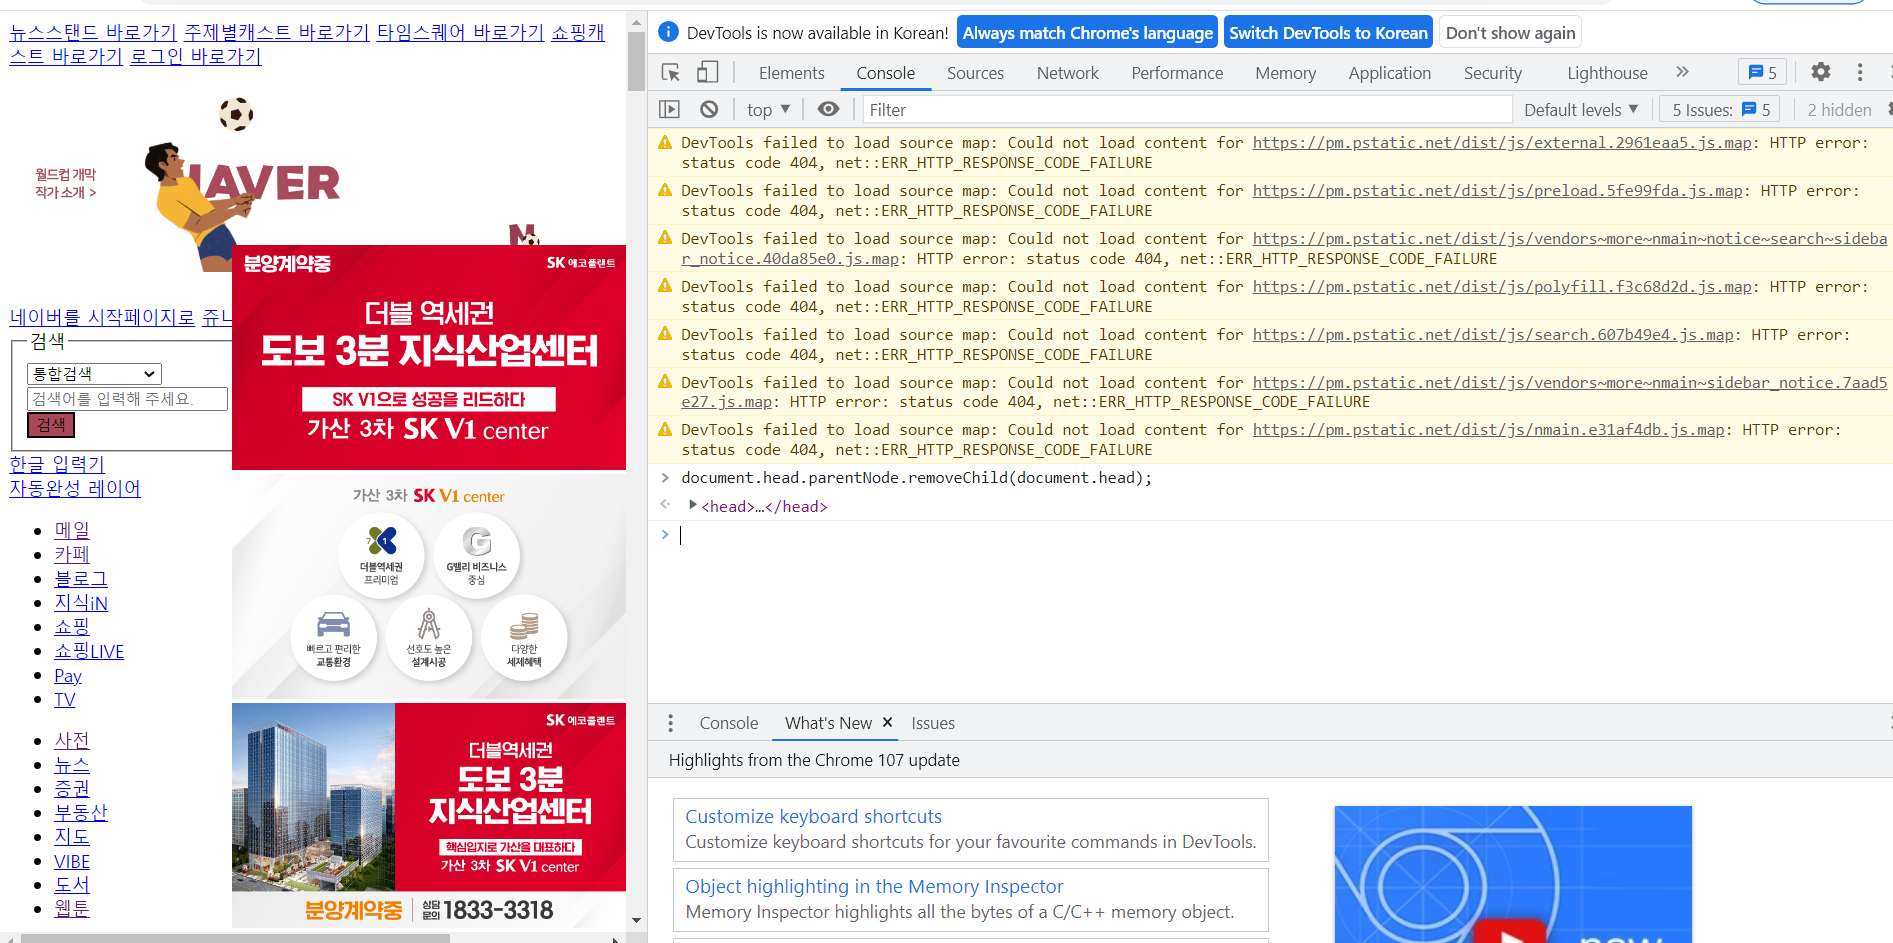Click the page horizontal scrollbar
The height and width of the screenshot is (943, 1893).
(x=235, y=938)
